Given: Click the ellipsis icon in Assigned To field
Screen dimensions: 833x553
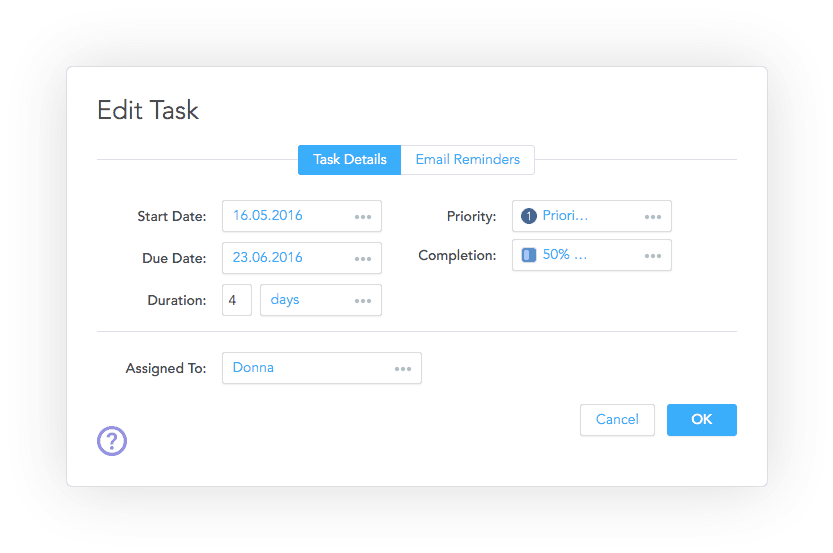Looking at the screenshot, I should 403,368.
